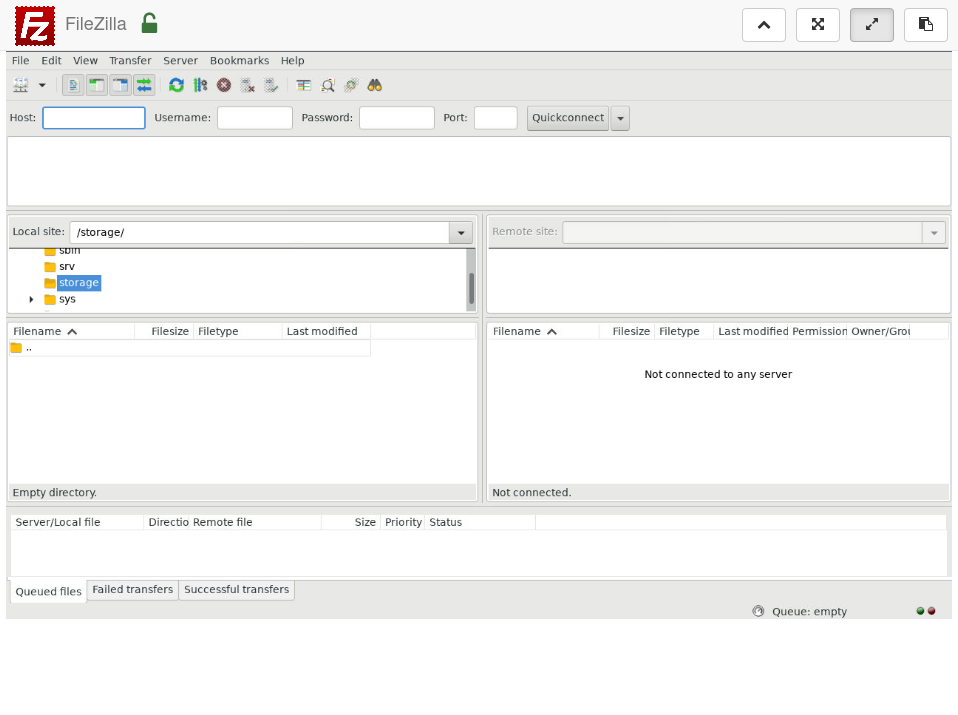Sort local files by Filetype column
Viewport: 958px width, 715px height.
click(237, 331)
